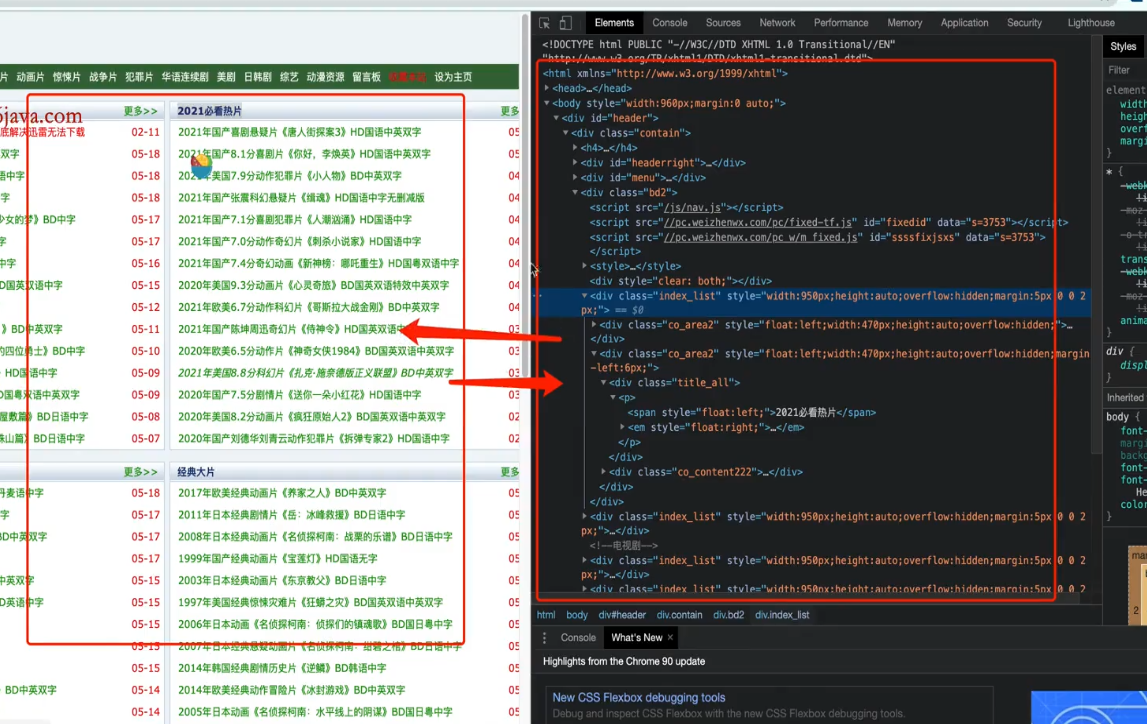Click the div#header breadcrumb item
This screenshot has height=724, width=1147.
point(623,615)
